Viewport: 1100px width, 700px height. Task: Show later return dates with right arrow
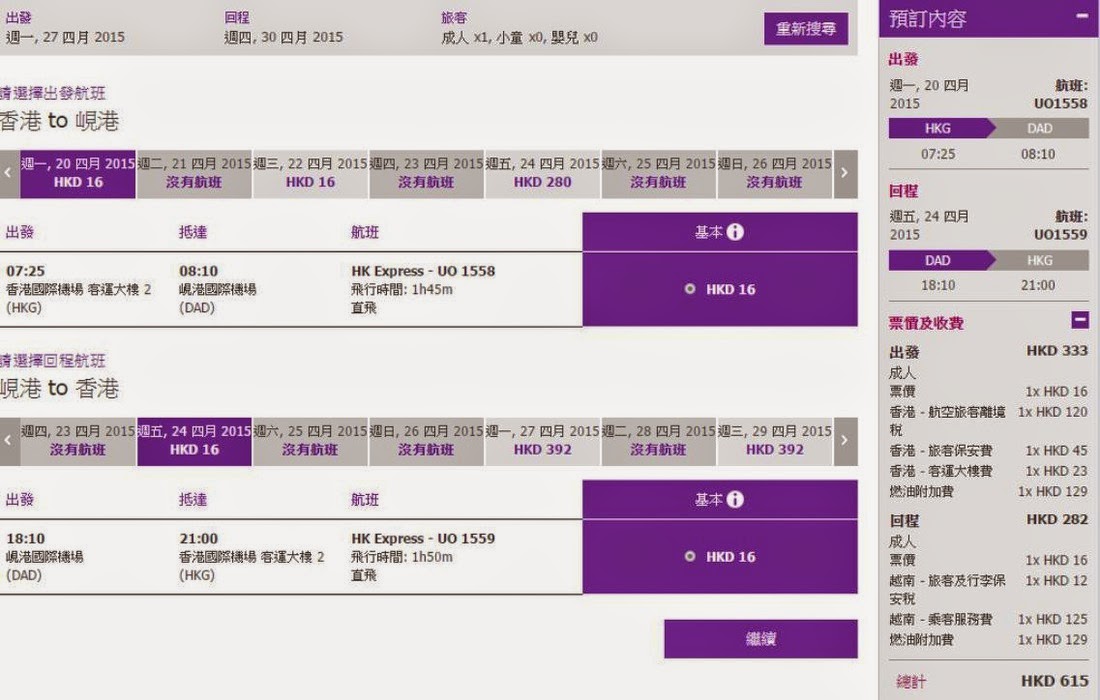845,441
